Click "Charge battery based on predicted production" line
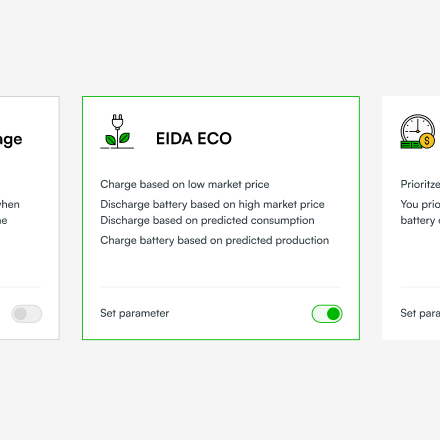The image size is (440, 440). coord(215,240)
